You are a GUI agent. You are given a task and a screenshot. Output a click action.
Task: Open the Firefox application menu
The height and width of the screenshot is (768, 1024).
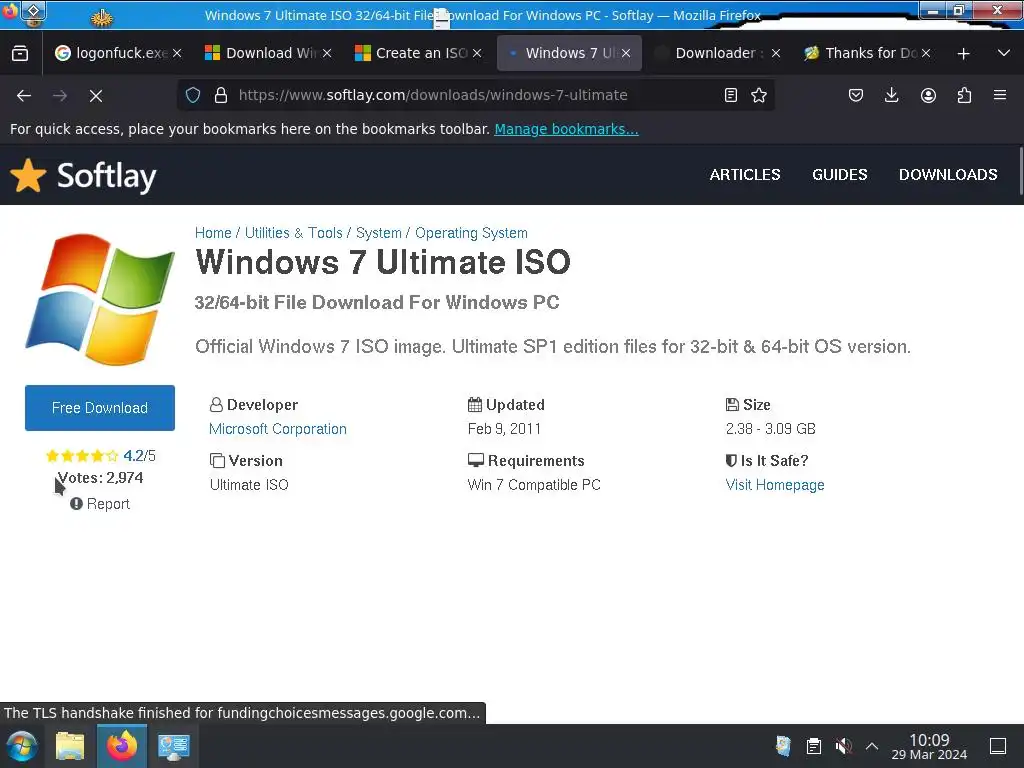click(x=1000, y=95)
